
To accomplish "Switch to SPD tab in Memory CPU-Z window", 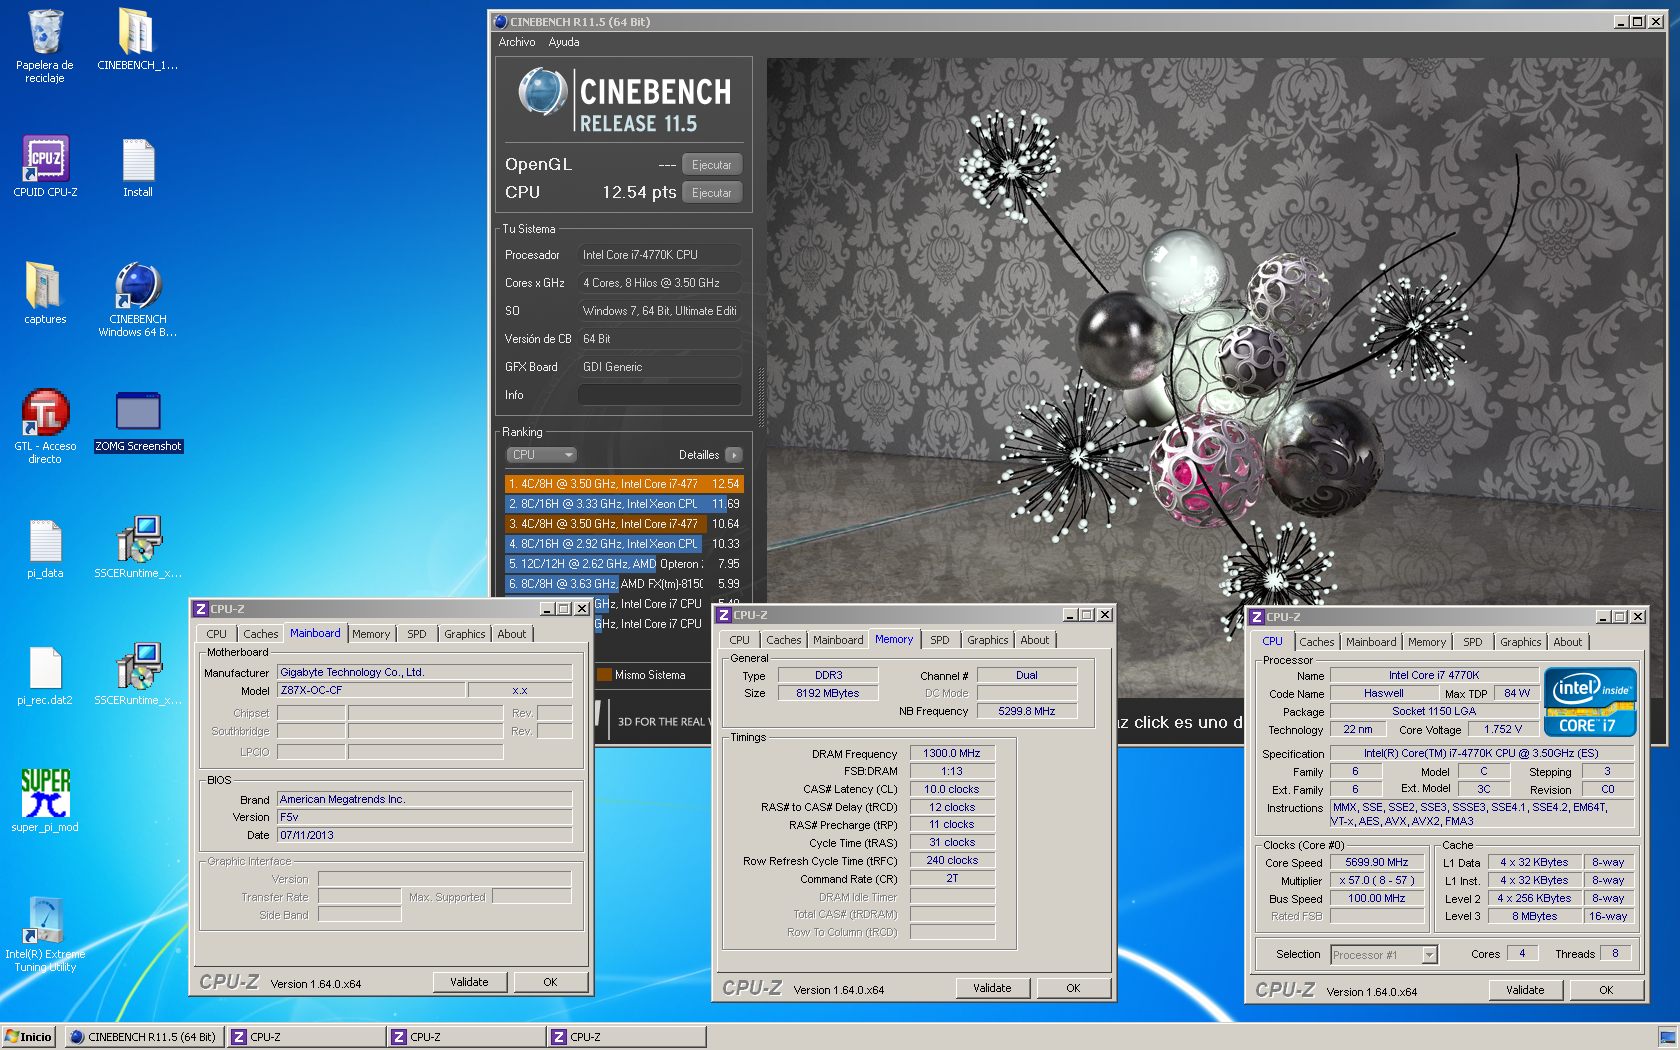I will point(940,640).
